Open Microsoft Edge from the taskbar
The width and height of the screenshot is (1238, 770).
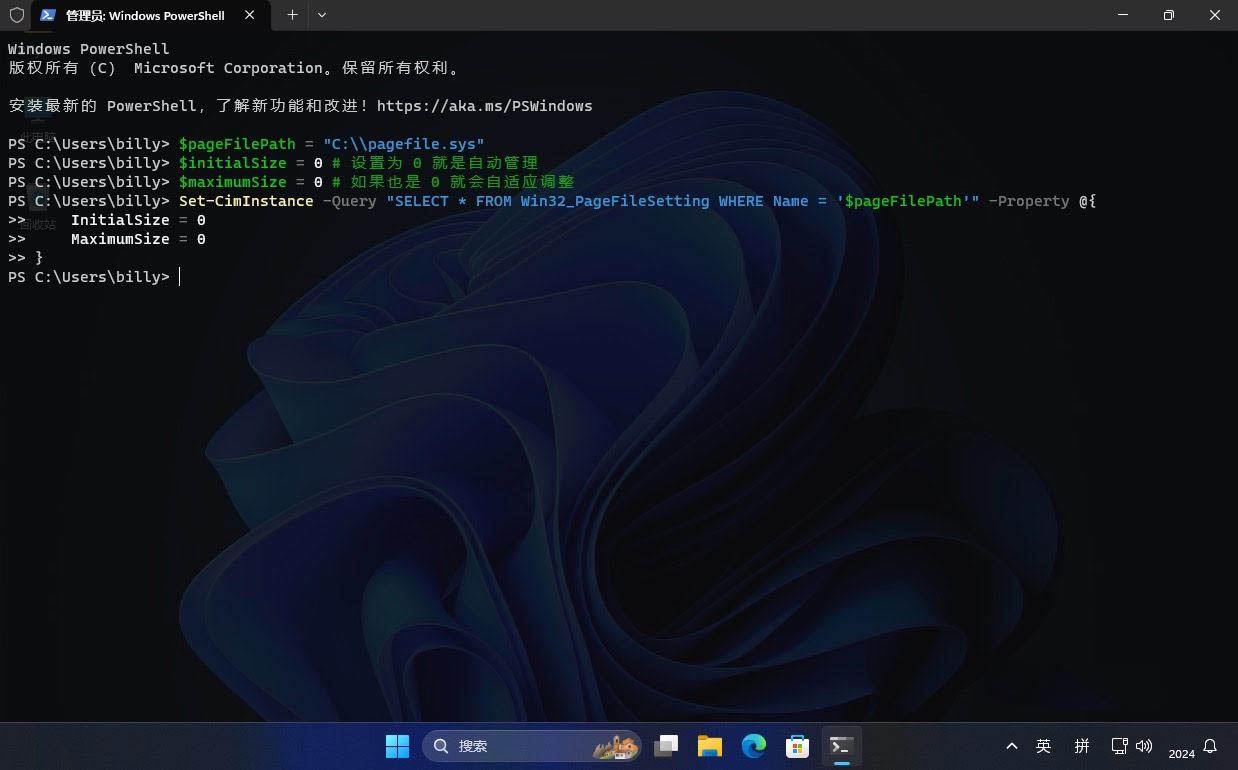pyautogui.click(x=753, y=746)
